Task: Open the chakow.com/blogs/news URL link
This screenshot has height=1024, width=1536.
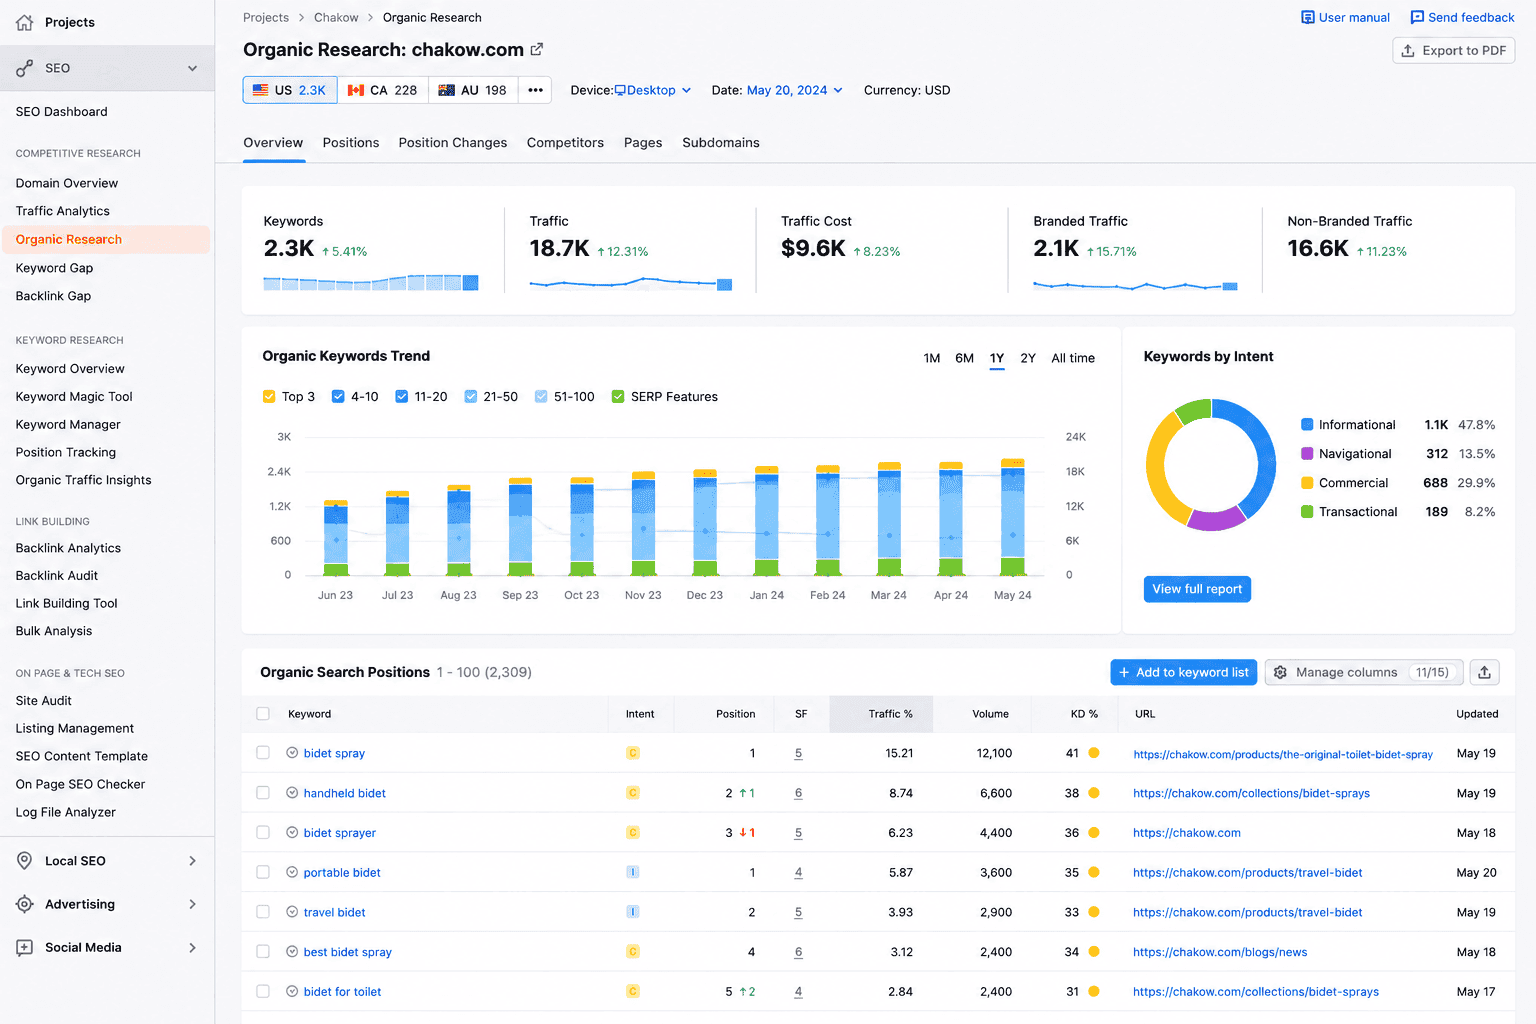Action: tap(1220, 952)
